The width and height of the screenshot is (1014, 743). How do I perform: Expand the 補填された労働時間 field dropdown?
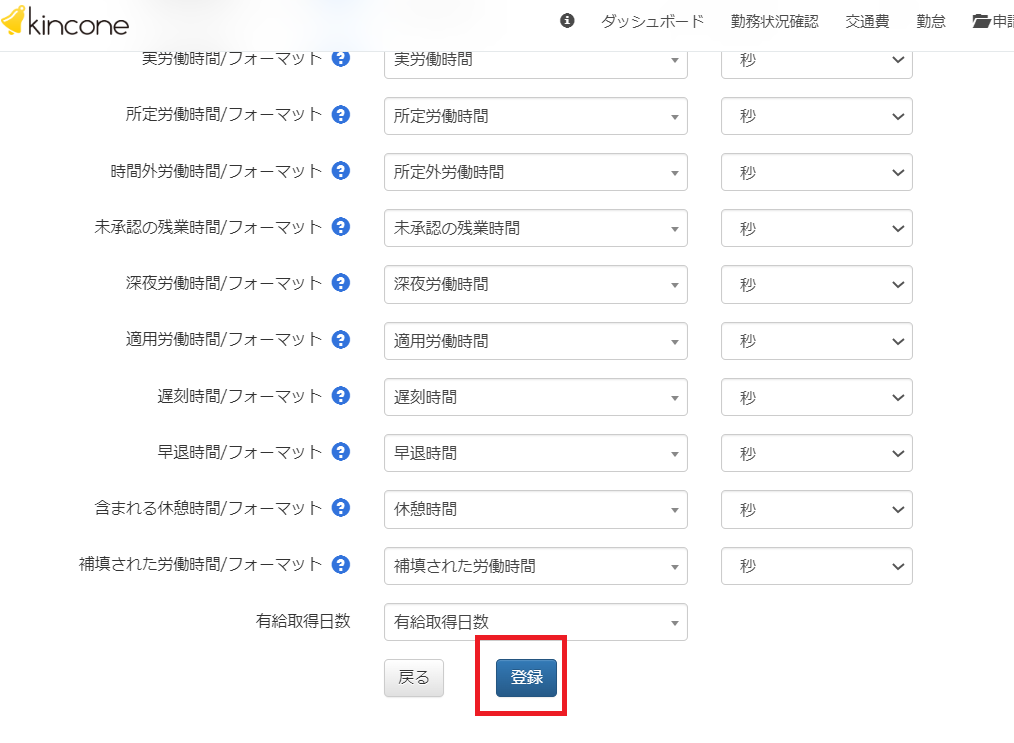(x=535, y=566)
